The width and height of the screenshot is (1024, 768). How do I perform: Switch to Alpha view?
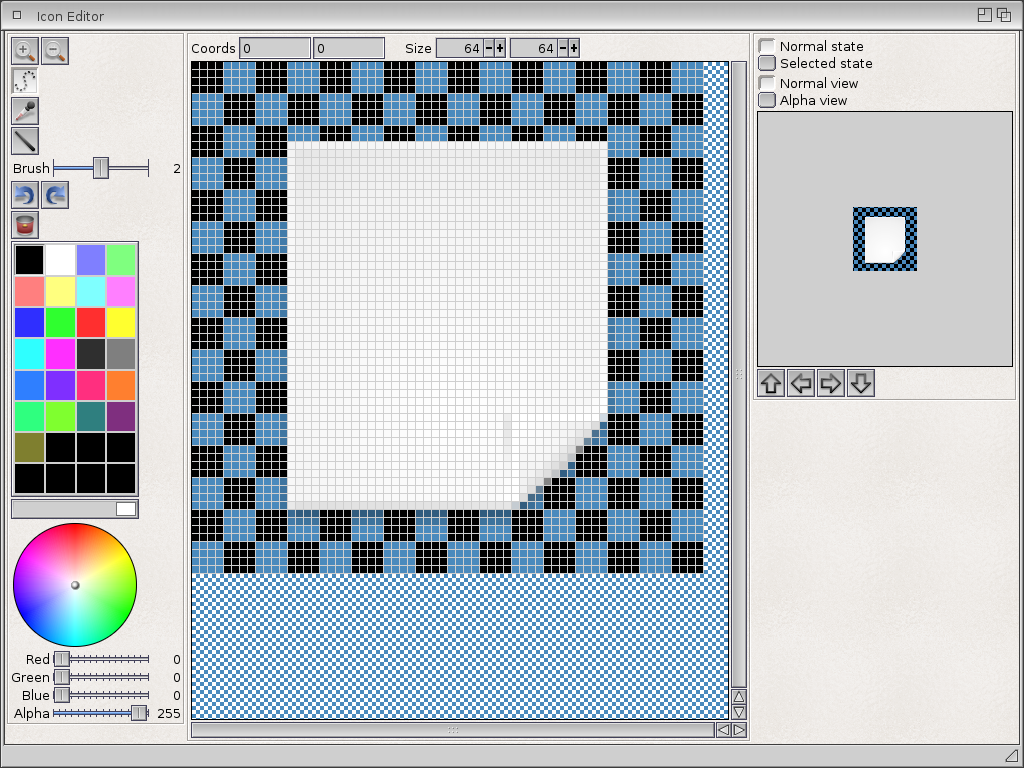pos(767,100)
